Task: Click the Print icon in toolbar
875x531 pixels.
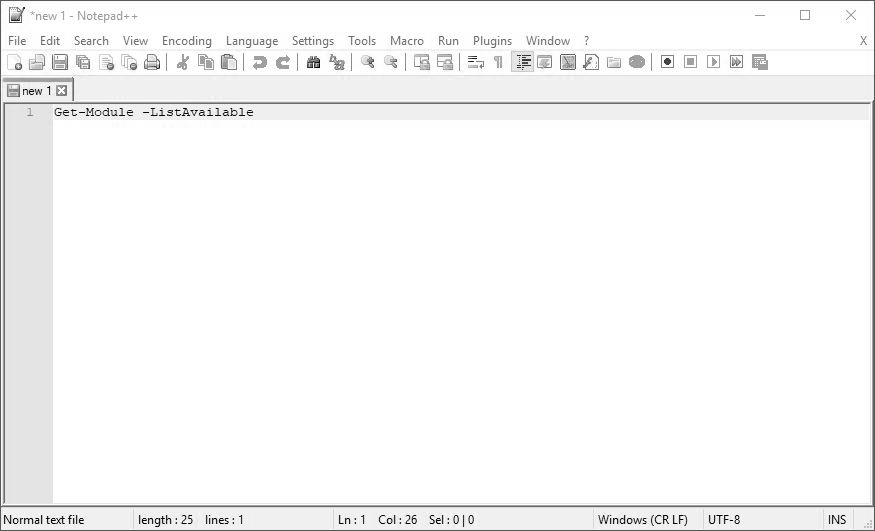Action: click(x=152, y=62)
